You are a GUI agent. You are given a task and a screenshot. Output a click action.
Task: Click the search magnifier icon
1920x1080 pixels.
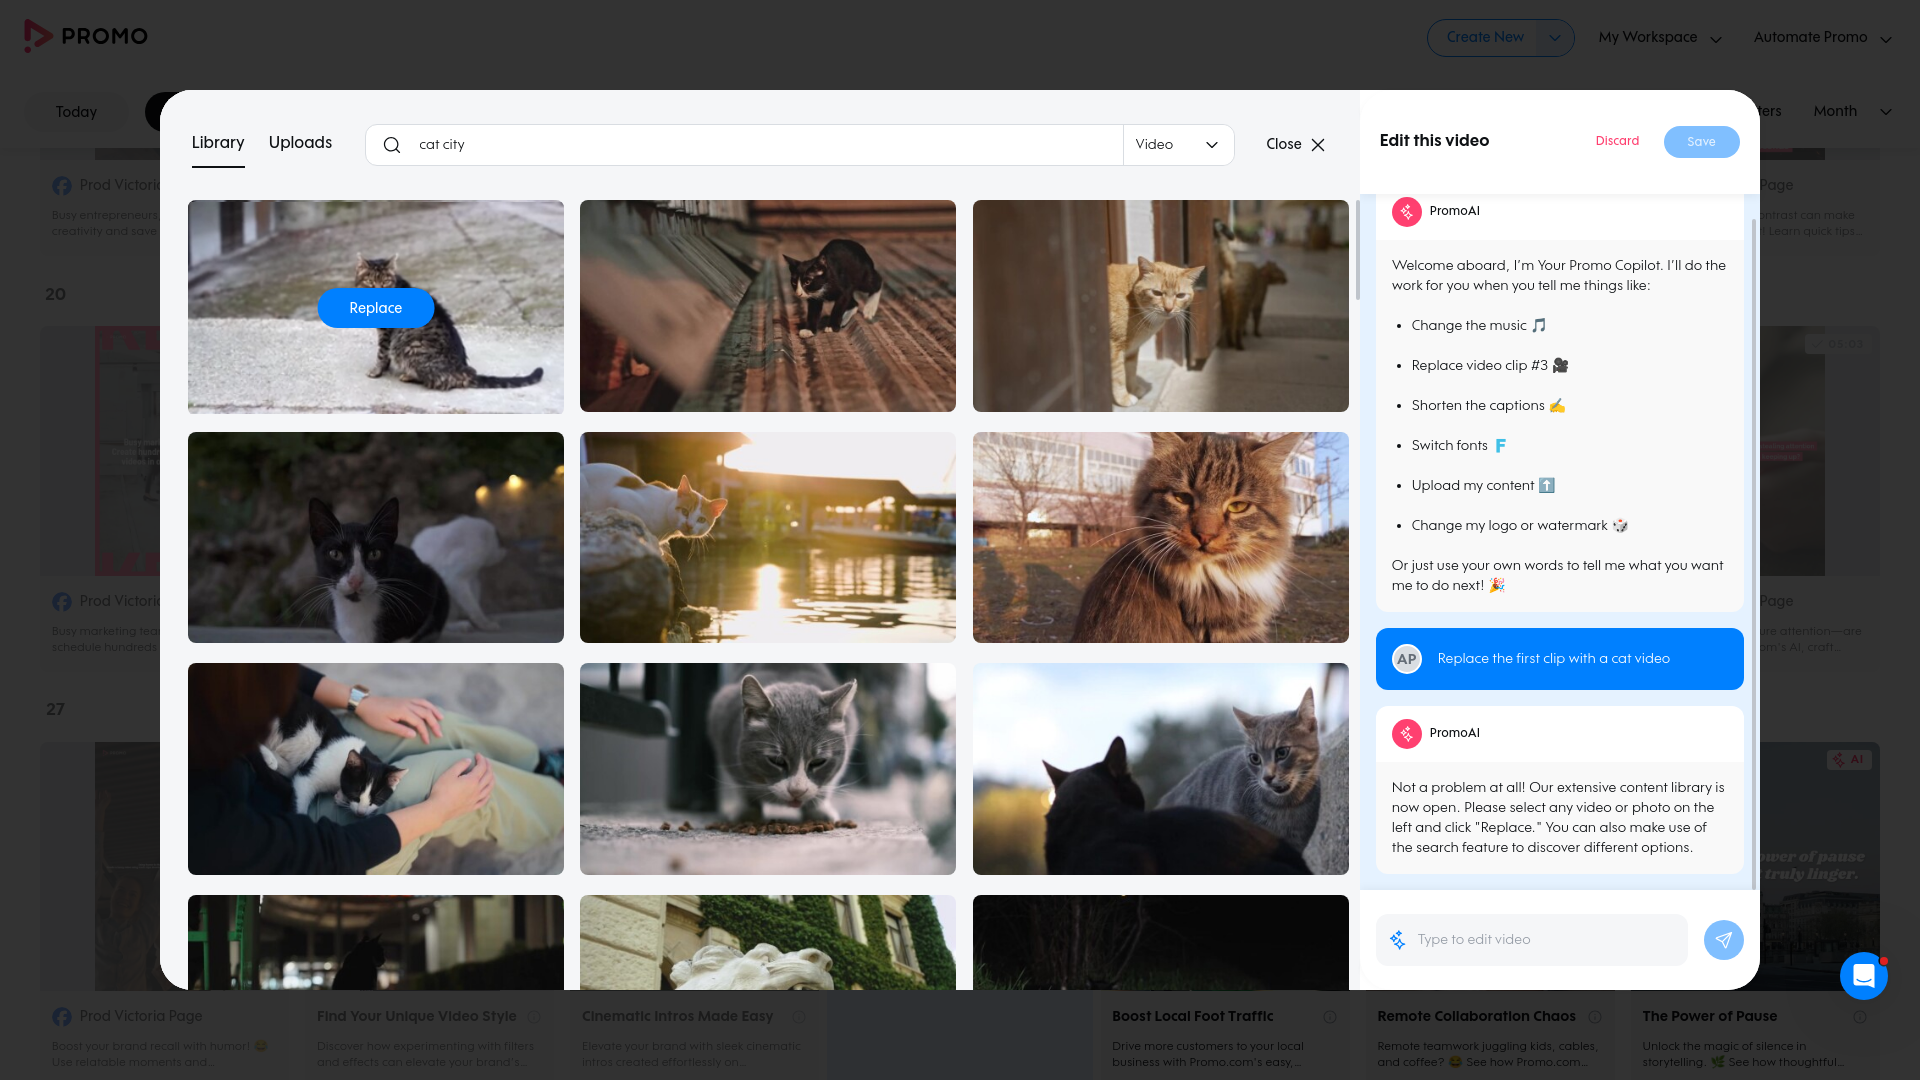(x=392, y=145)
